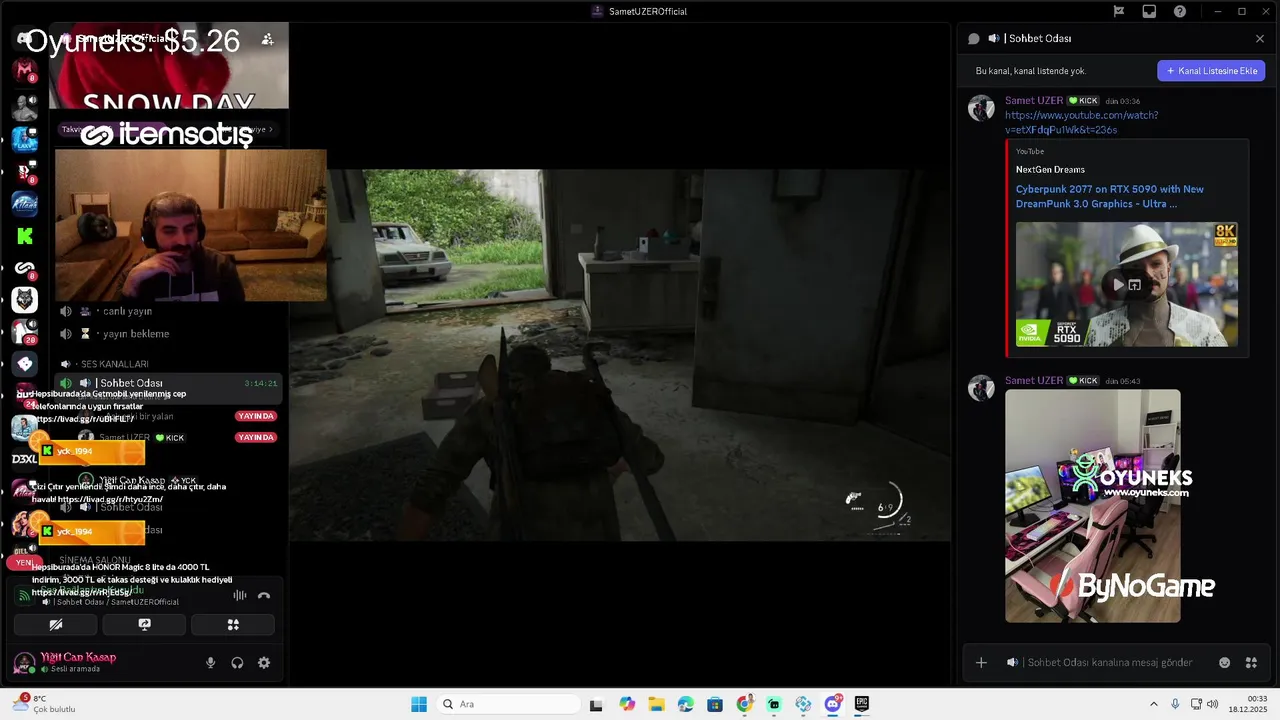Select the canlı yayın voice channel
This screenshot has width=1280, height=720.
pos(167,311)
